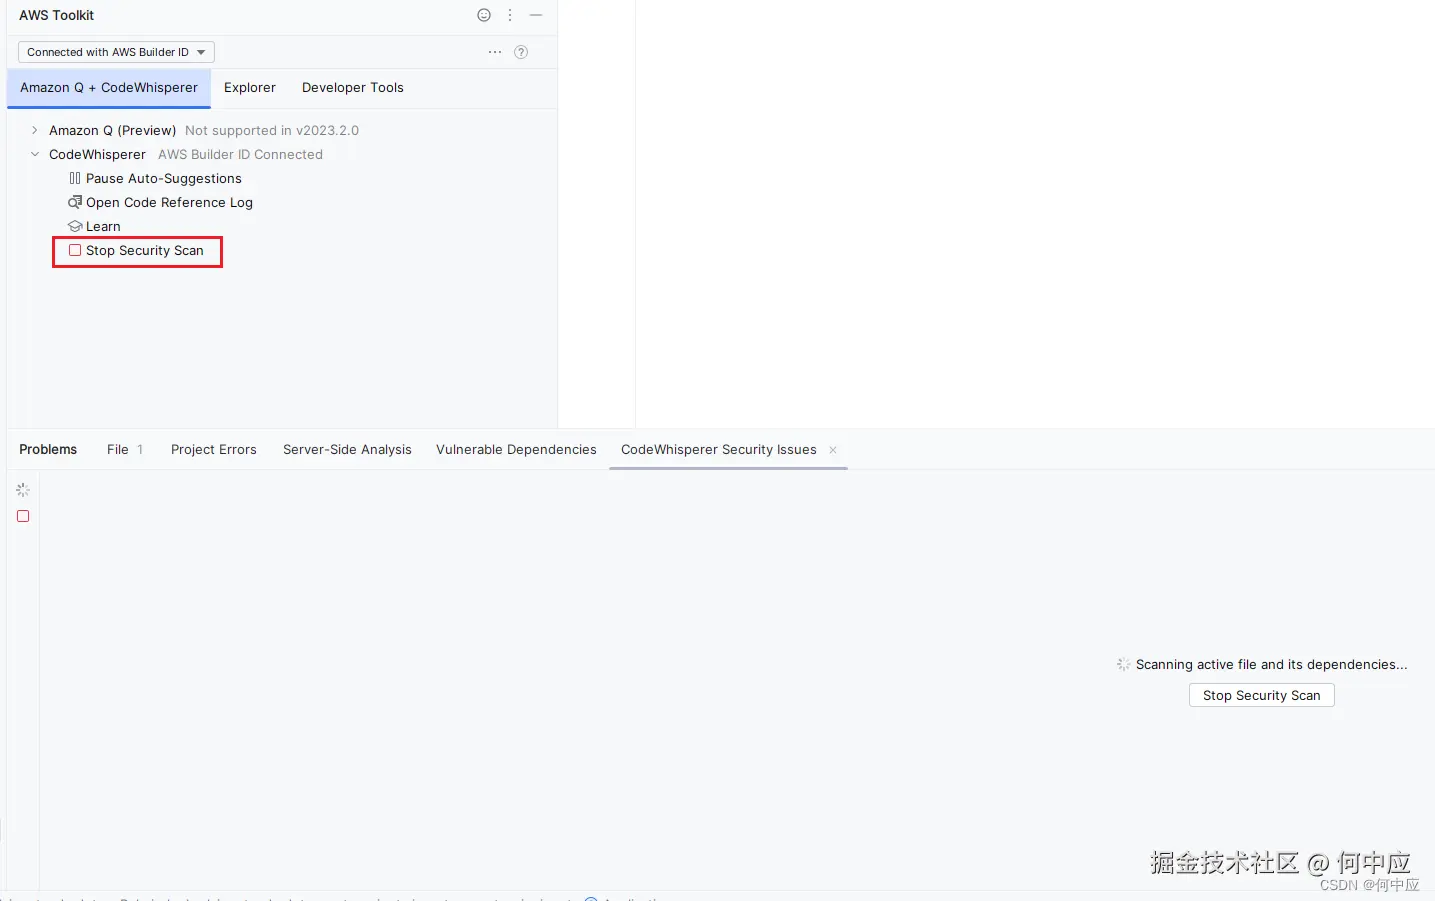Open the Developer Tools tab
1435x901 pixels.
[353, 88]
